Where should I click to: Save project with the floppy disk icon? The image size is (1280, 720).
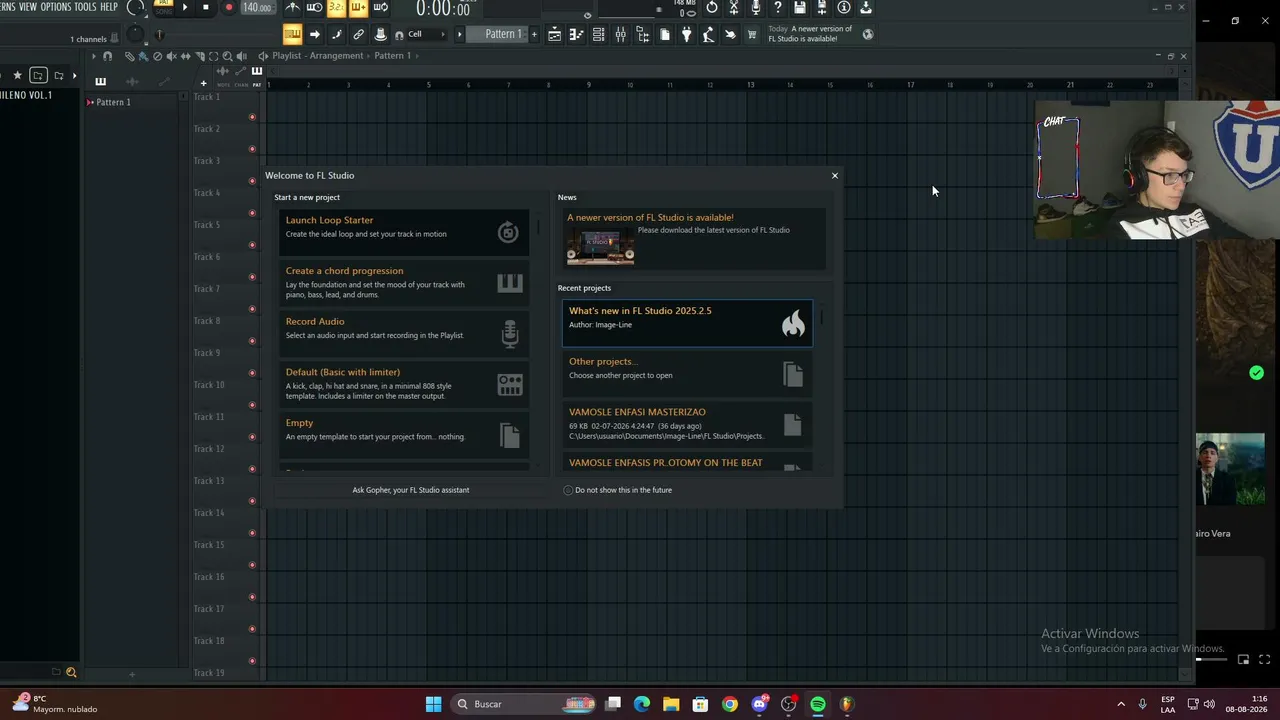(x=800, y=7)
